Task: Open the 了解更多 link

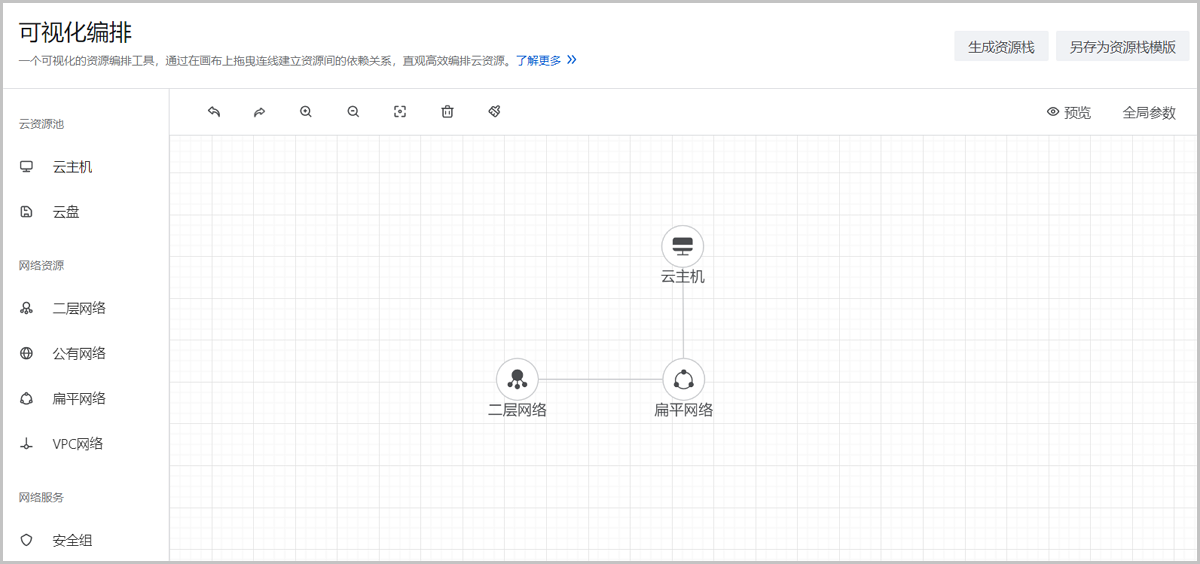Action: (545, 60)
